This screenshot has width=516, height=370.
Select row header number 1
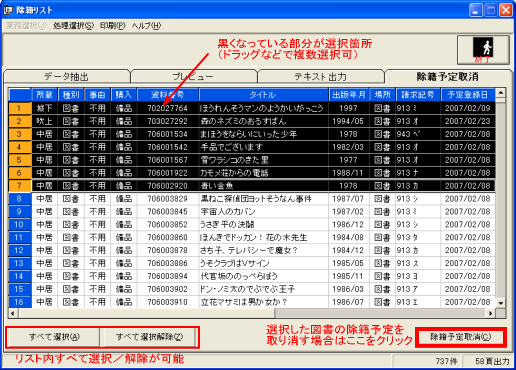19,108
